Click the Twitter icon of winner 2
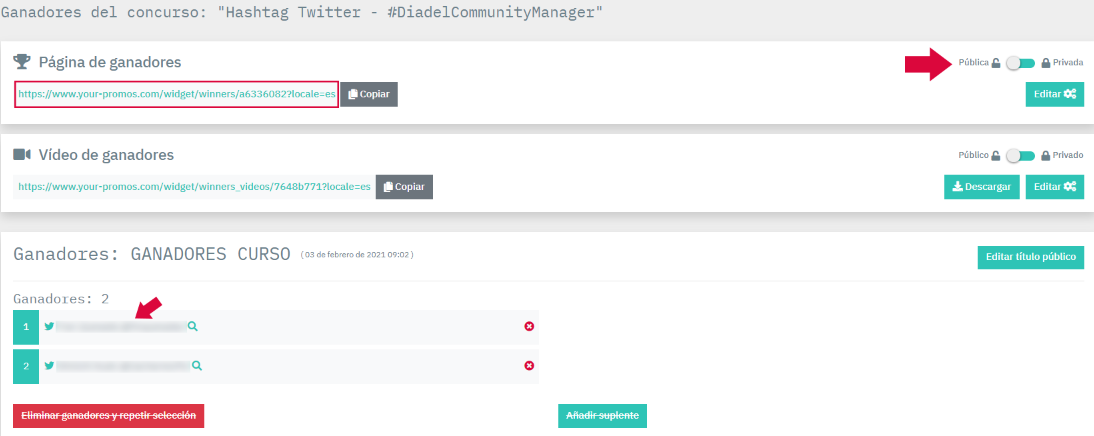Screen dimensions: 1094x436 tap(49, 365)
